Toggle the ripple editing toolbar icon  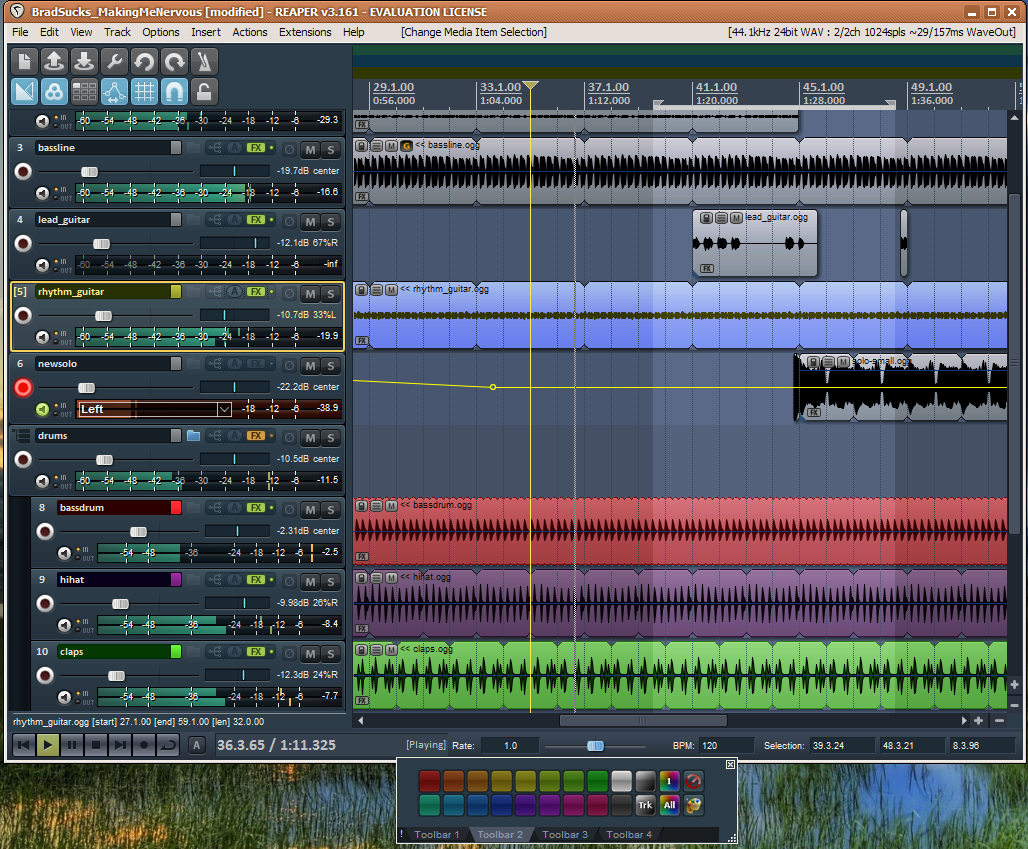(x=84, y=92)
